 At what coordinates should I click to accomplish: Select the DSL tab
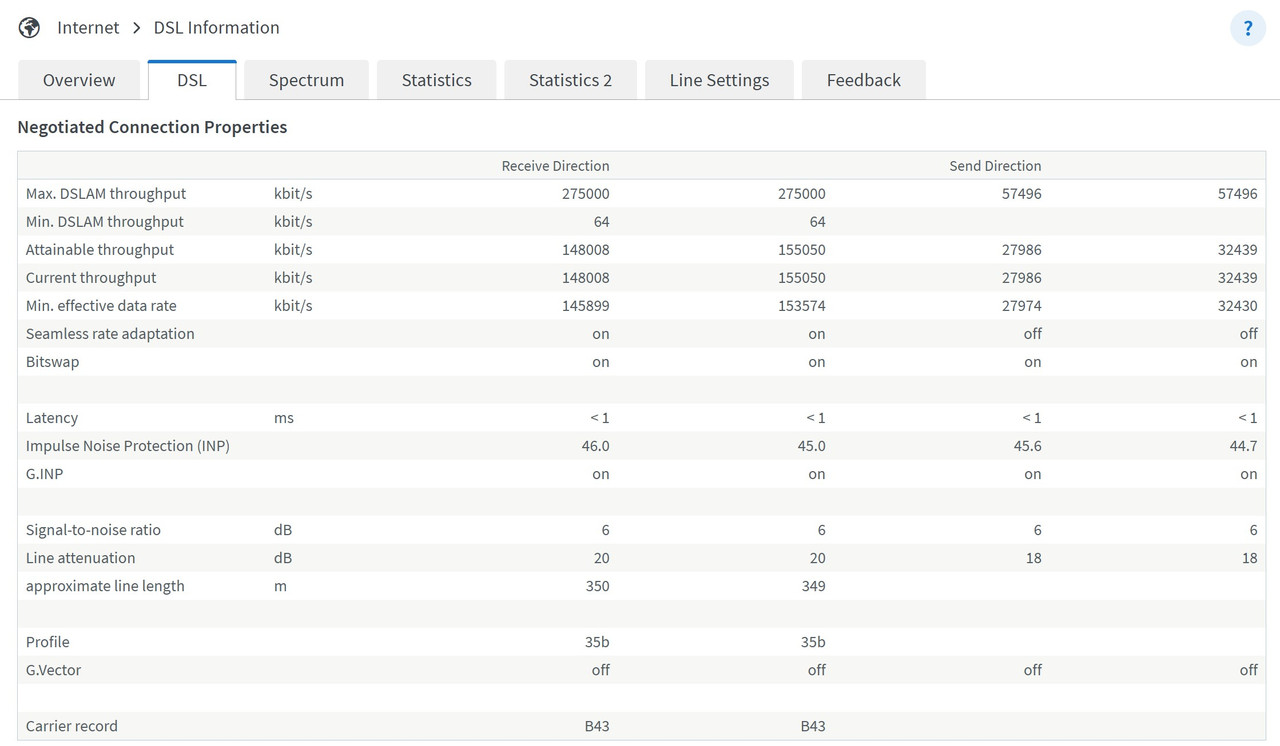(x=192, y=80)
